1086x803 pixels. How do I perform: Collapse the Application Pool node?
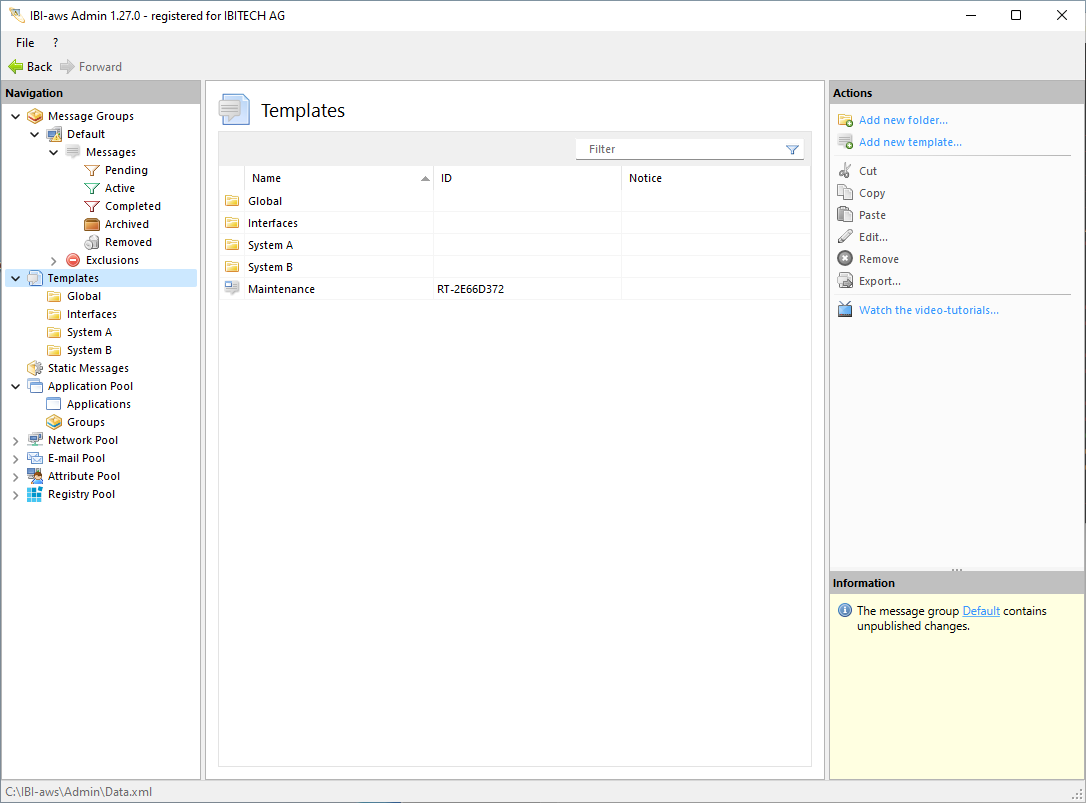[15, 386]
